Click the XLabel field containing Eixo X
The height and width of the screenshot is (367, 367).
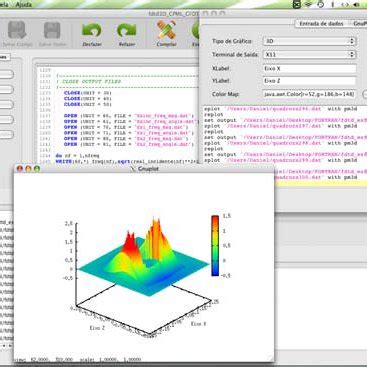click(309, 68)
